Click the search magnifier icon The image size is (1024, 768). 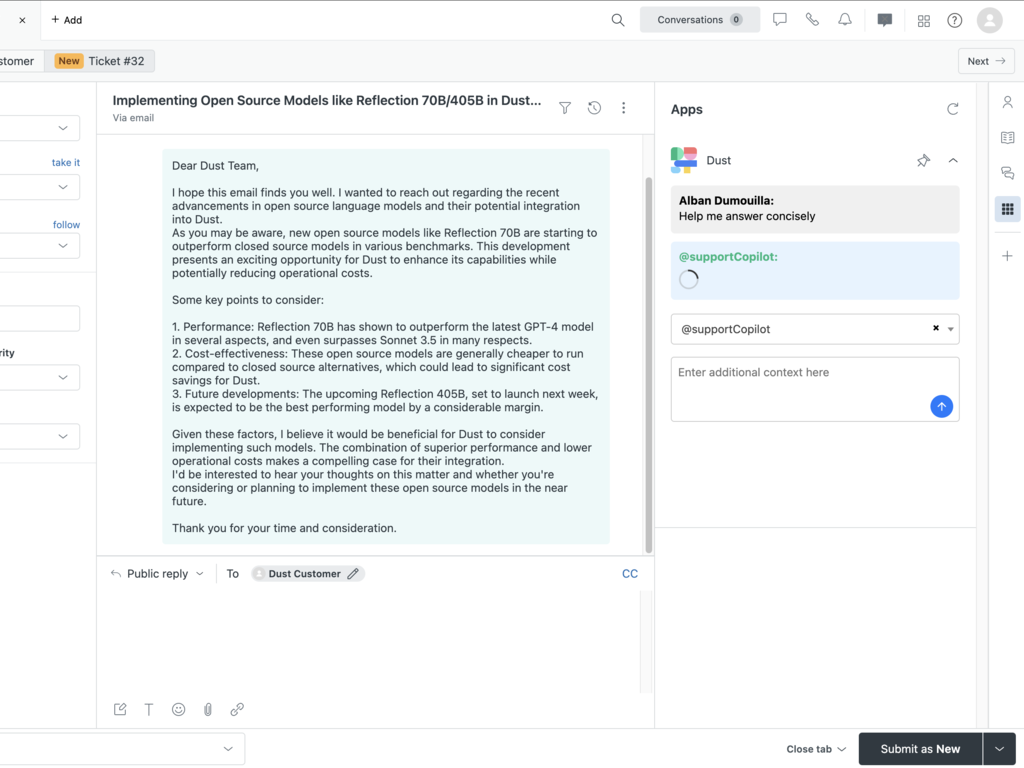click(x=618, y=20)
